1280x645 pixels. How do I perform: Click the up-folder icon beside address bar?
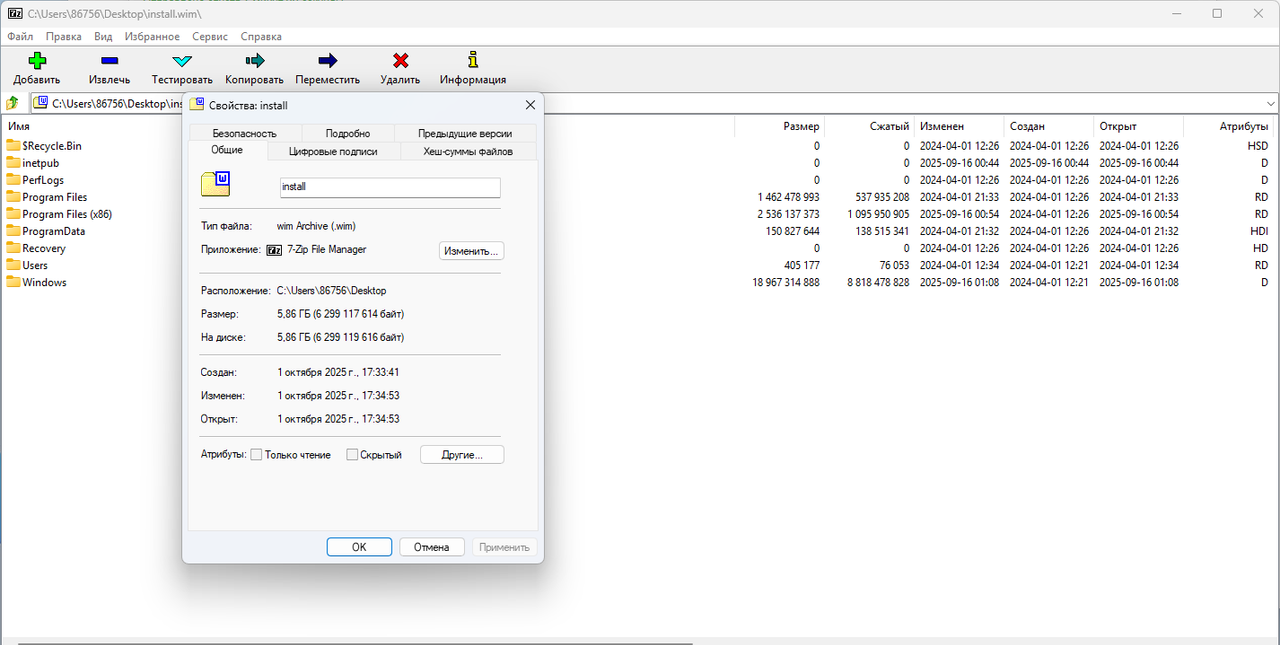coord(13,102)
